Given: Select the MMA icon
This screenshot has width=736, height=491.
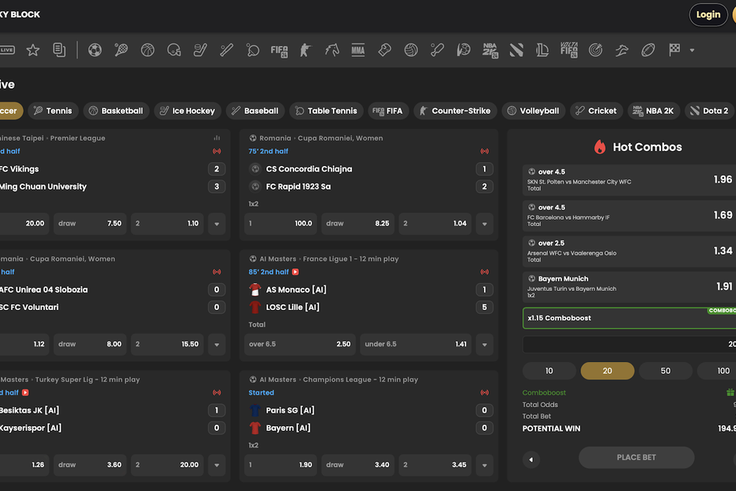Looking at the screenshot, I should tap(358, 50).
